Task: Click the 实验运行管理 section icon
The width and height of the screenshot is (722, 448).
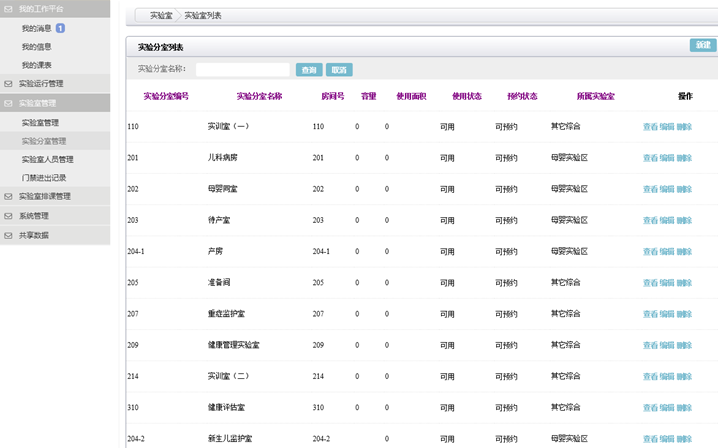Action: [9, 84]
